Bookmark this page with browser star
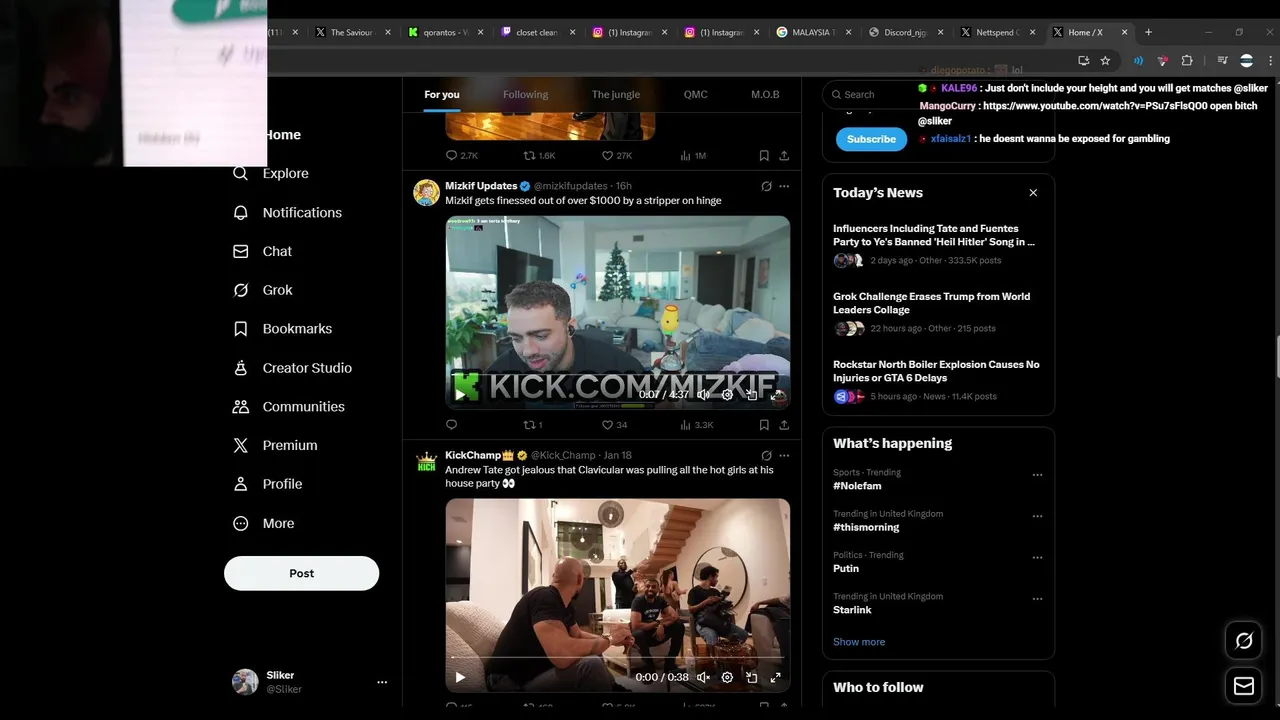The width and height of the screenshot is (1280, 720). pos(1105,61)
